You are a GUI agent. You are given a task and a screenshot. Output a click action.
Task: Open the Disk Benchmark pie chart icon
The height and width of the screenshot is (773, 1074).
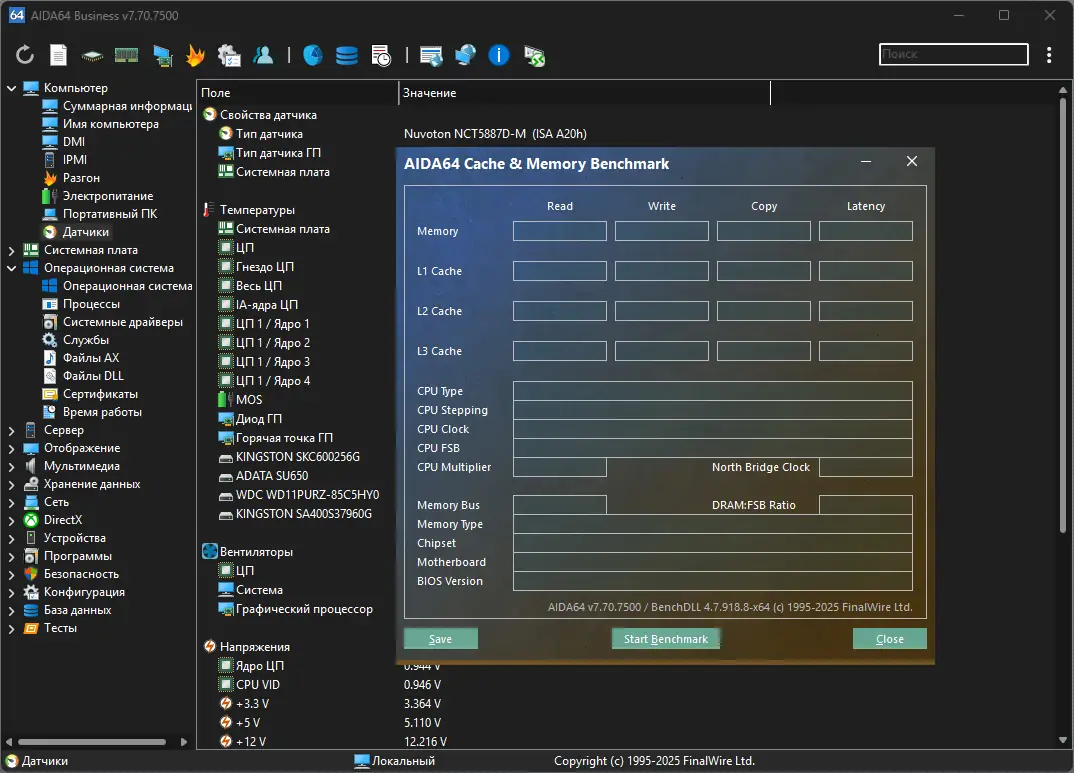tap(312, 55)
